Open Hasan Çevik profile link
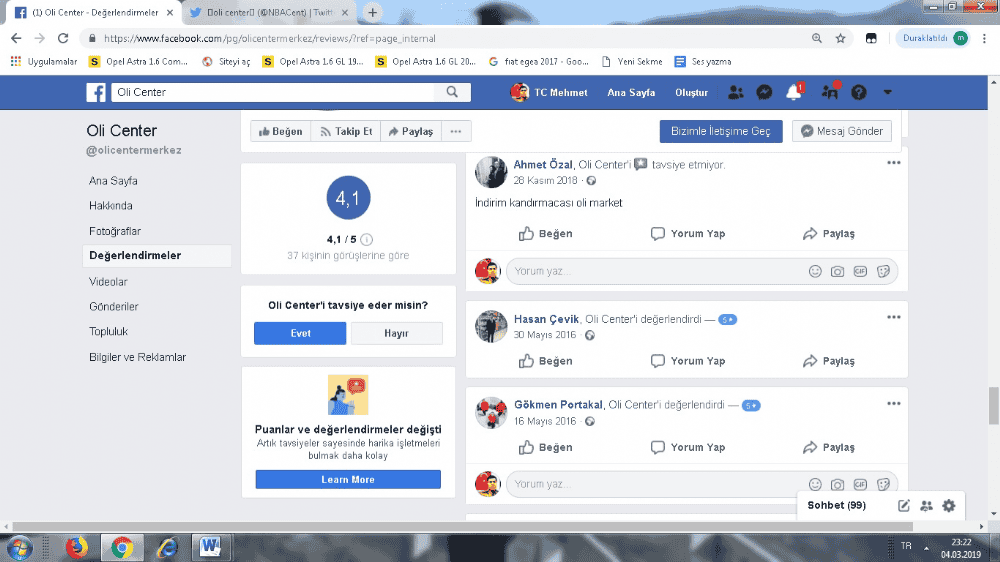This screenshot has height=562, width=1000. 547,319
